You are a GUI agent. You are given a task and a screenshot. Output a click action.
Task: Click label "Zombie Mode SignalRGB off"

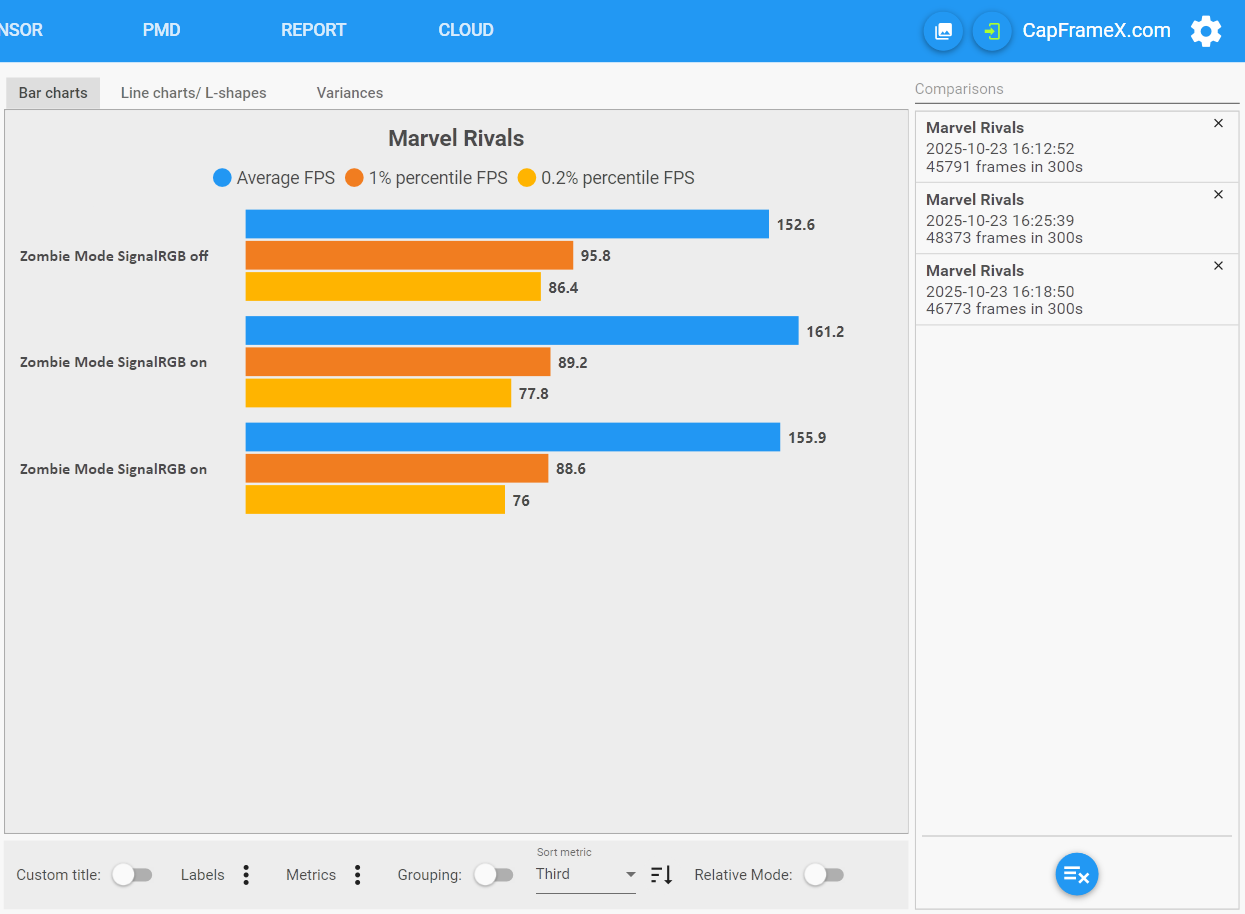(x=114, y=256)
